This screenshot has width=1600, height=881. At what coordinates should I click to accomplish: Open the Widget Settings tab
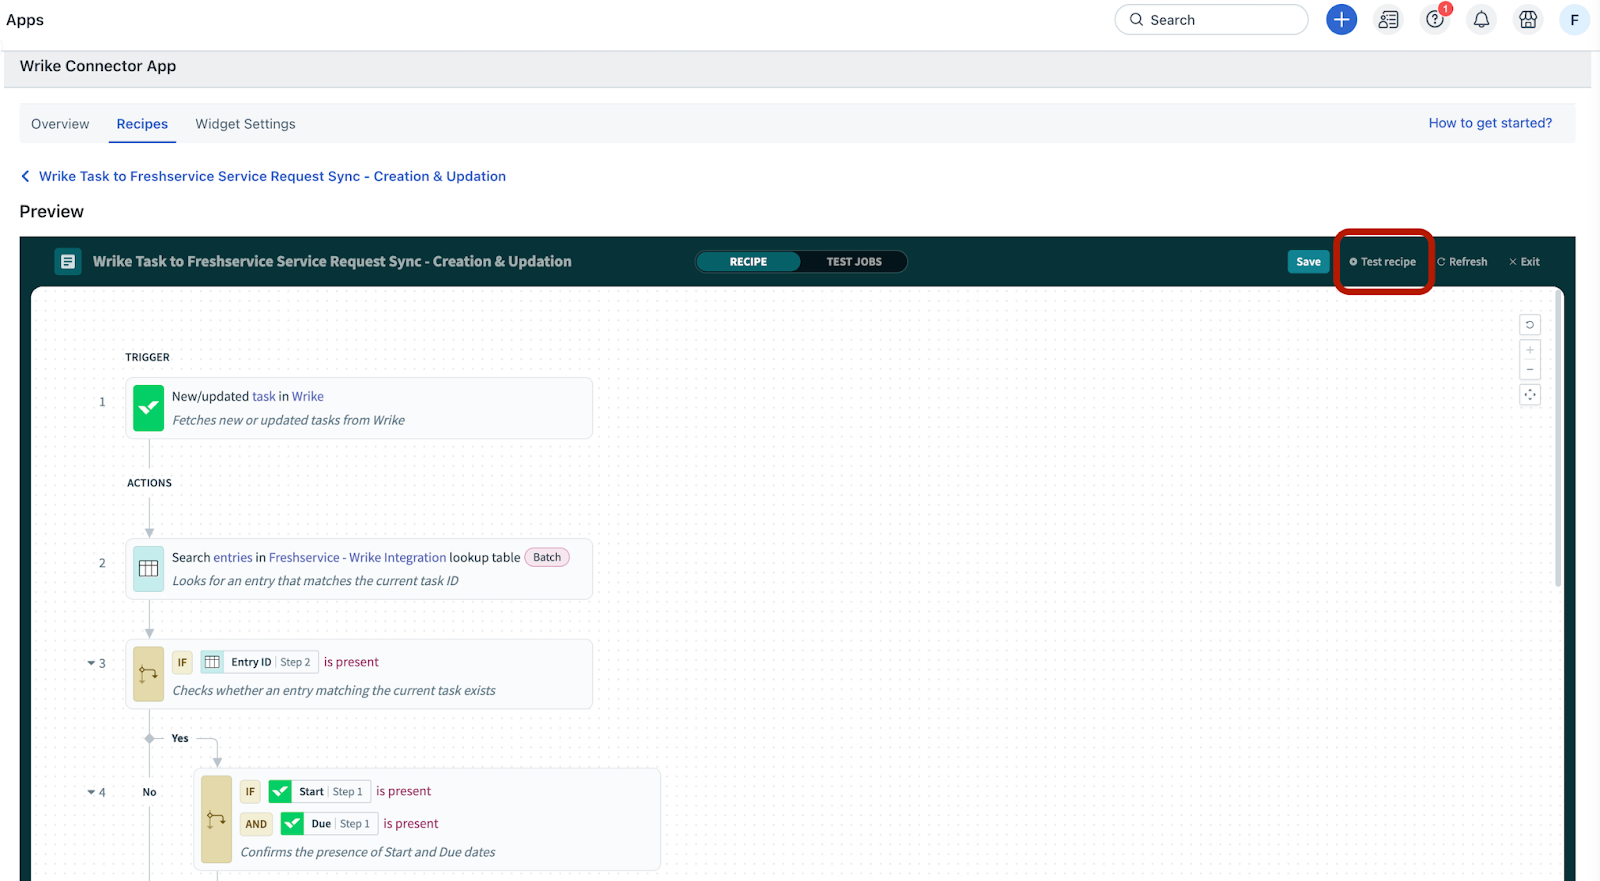click(245, 124)
